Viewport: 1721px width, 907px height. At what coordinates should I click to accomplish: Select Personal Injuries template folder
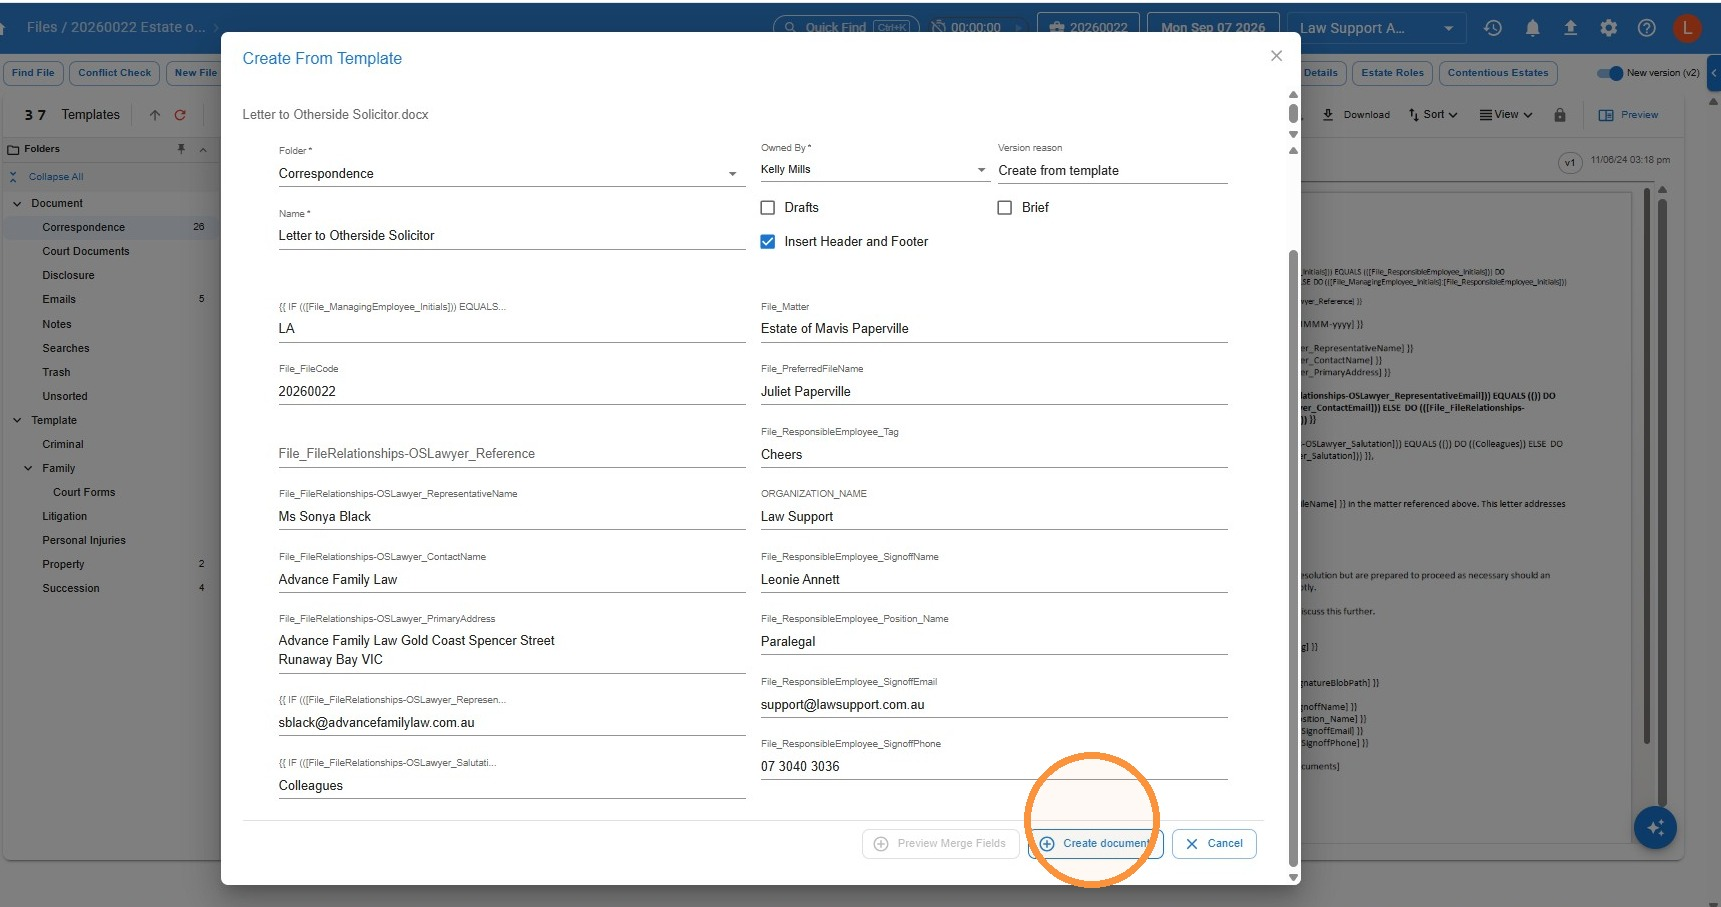pos(84,541)
